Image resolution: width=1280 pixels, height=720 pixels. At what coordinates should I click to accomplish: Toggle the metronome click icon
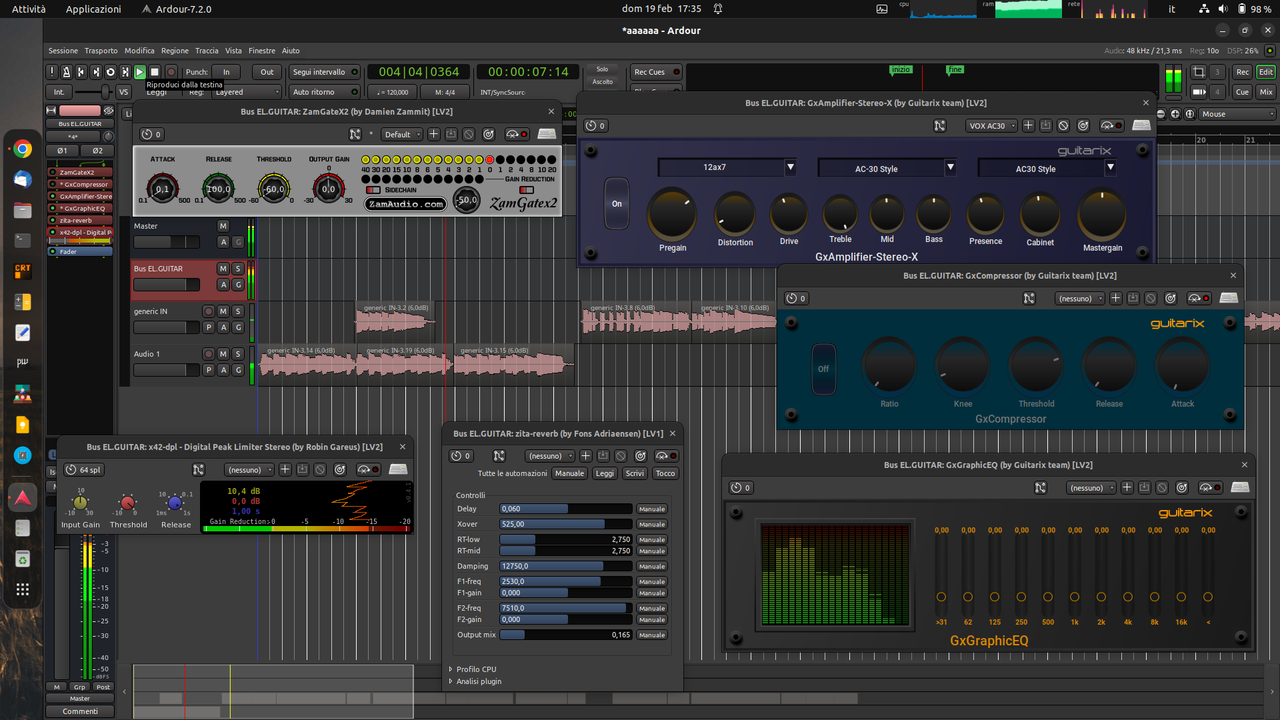click(x=66, y=72)
